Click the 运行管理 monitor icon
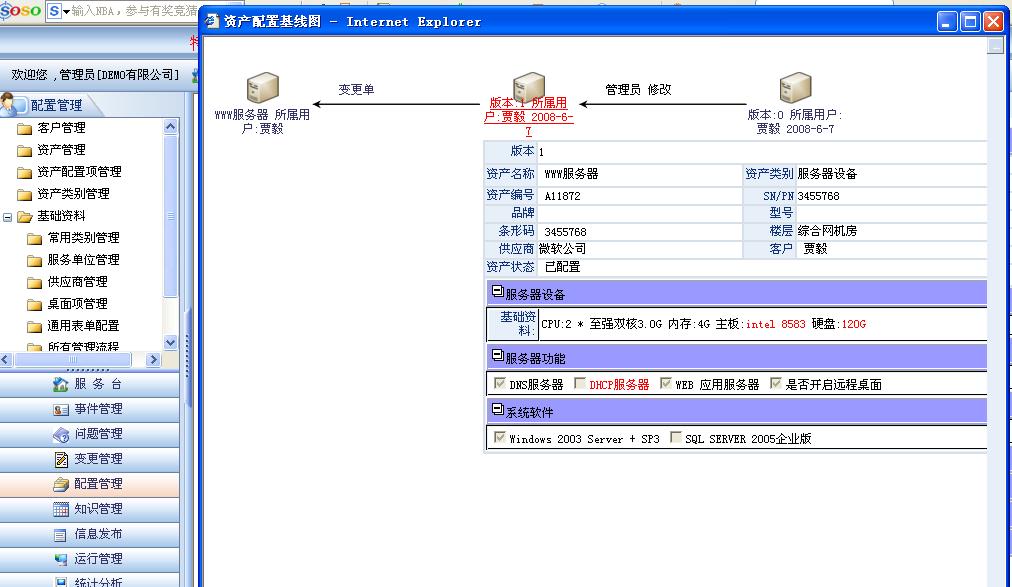Image resolution: width=1012 pixels, height=587 pixels. click(x=61, y=559)
